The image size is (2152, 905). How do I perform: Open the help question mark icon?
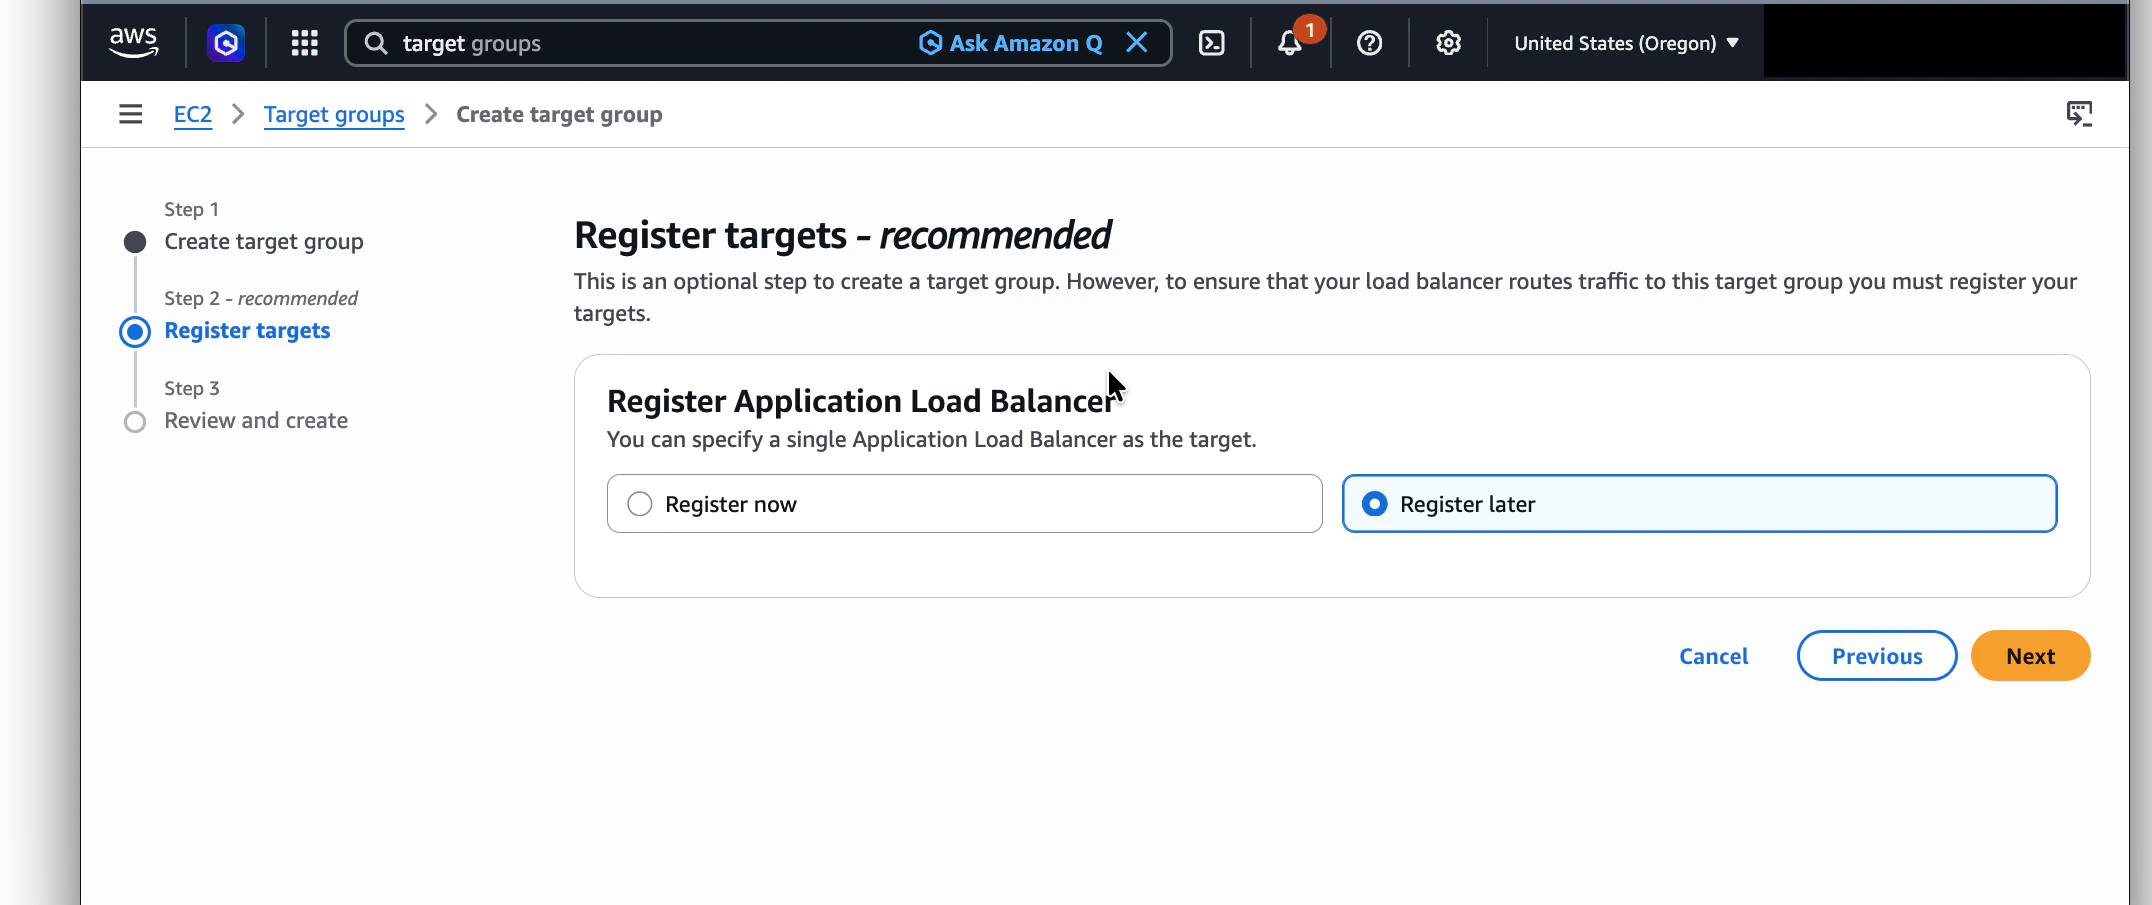coord(1369,43)
